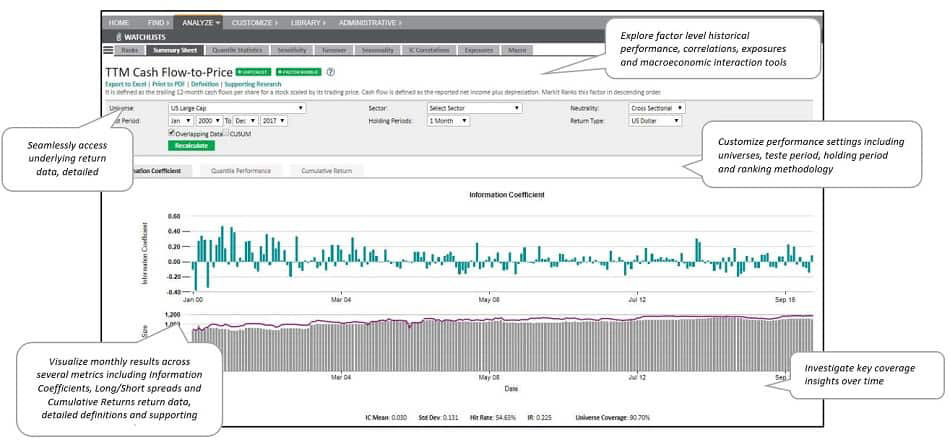Open the FIND menu
950x442 pixels.
pyautogui.click(x=159, y=22)
